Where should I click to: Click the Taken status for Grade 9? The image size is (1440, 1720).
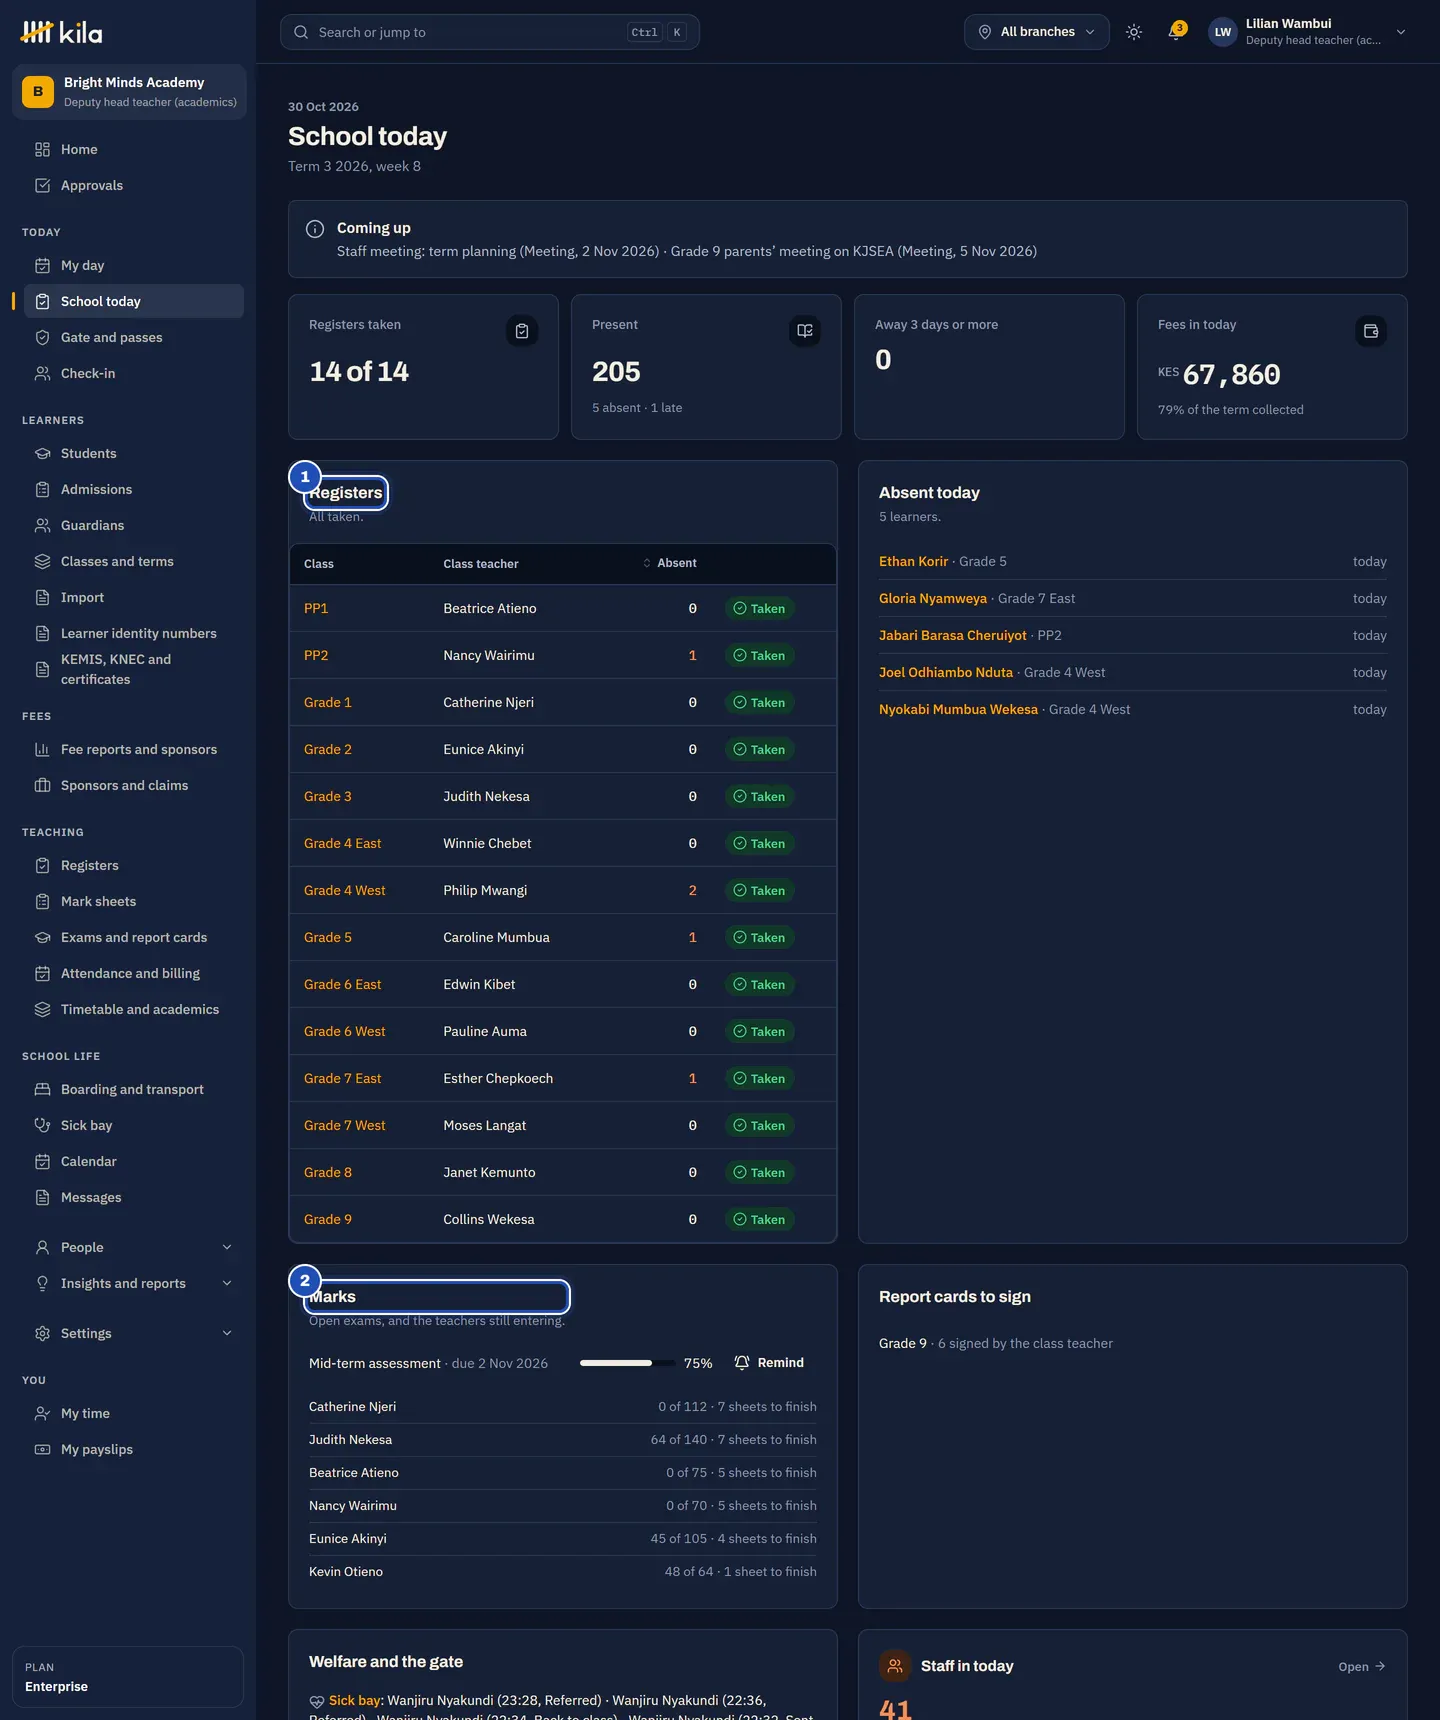[x=760, y=1219]
